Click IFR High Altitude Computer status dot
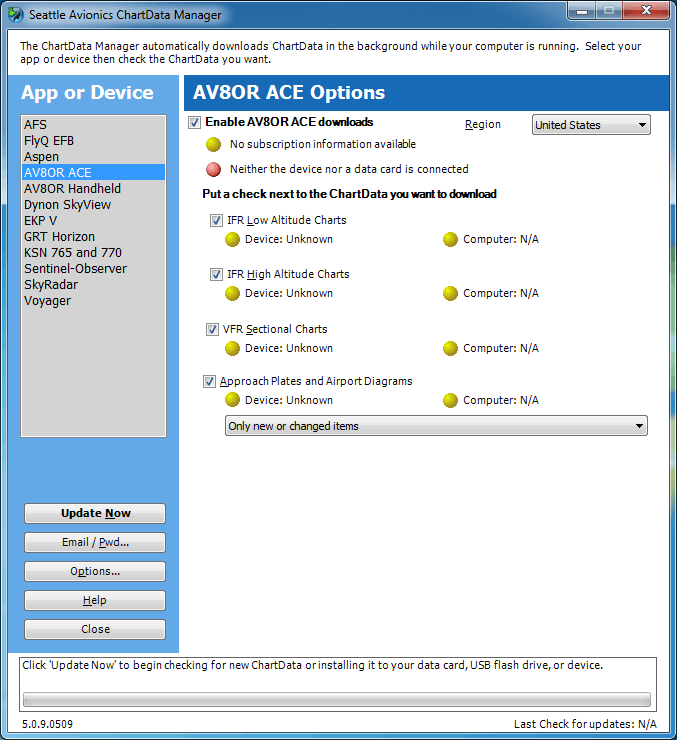 450,294
